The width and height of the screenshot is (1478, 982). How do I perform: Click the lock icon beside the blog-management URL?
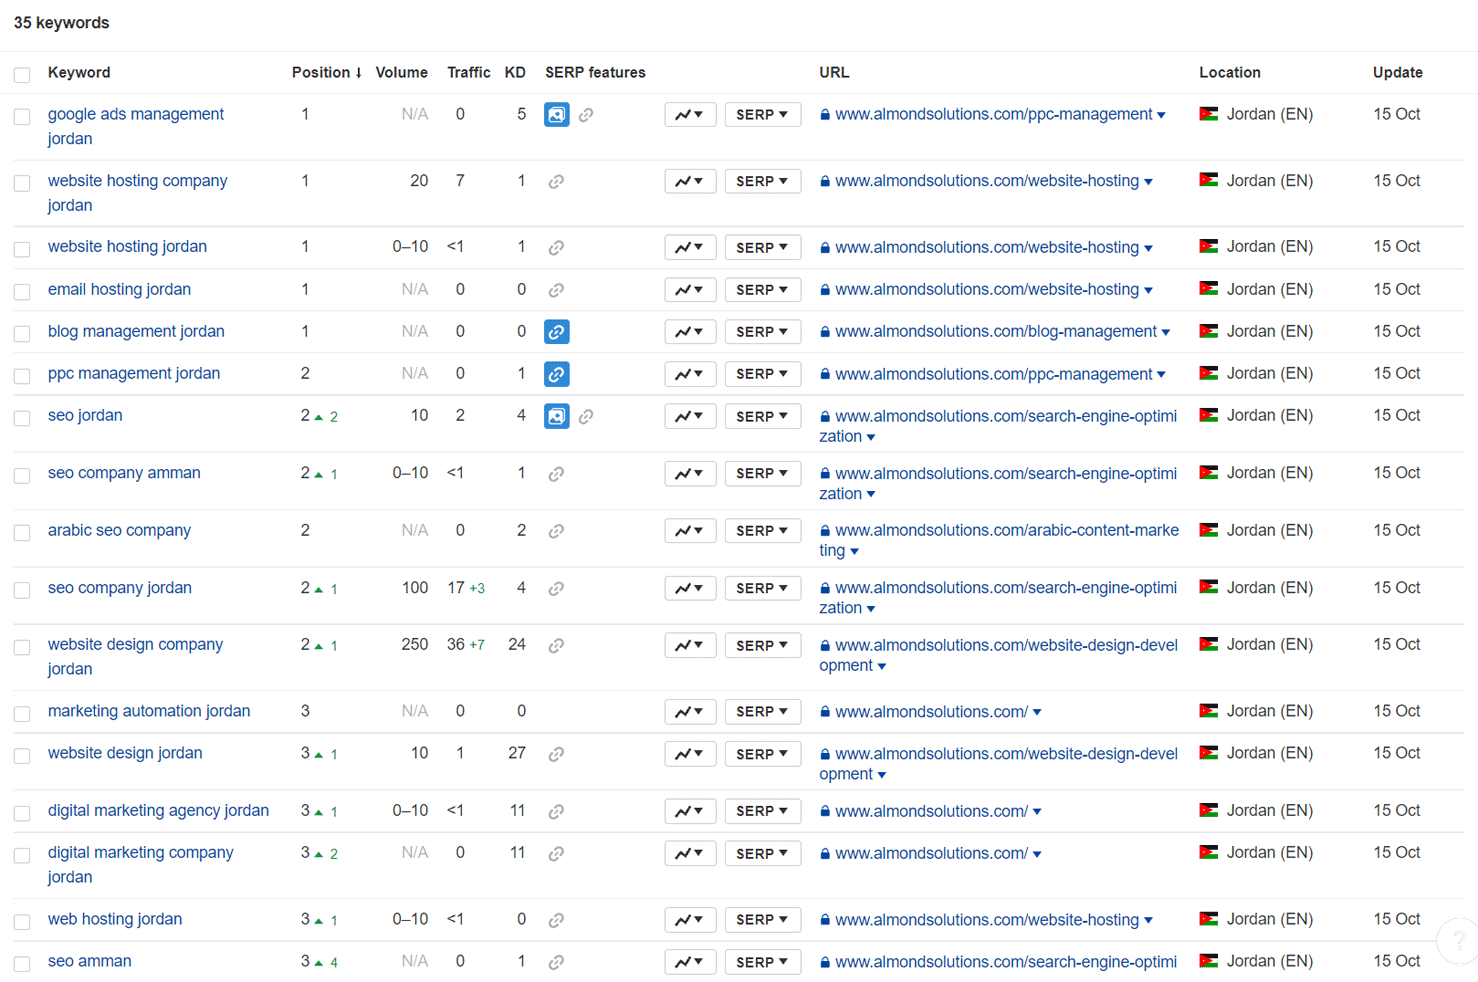(x=825, y=332)
